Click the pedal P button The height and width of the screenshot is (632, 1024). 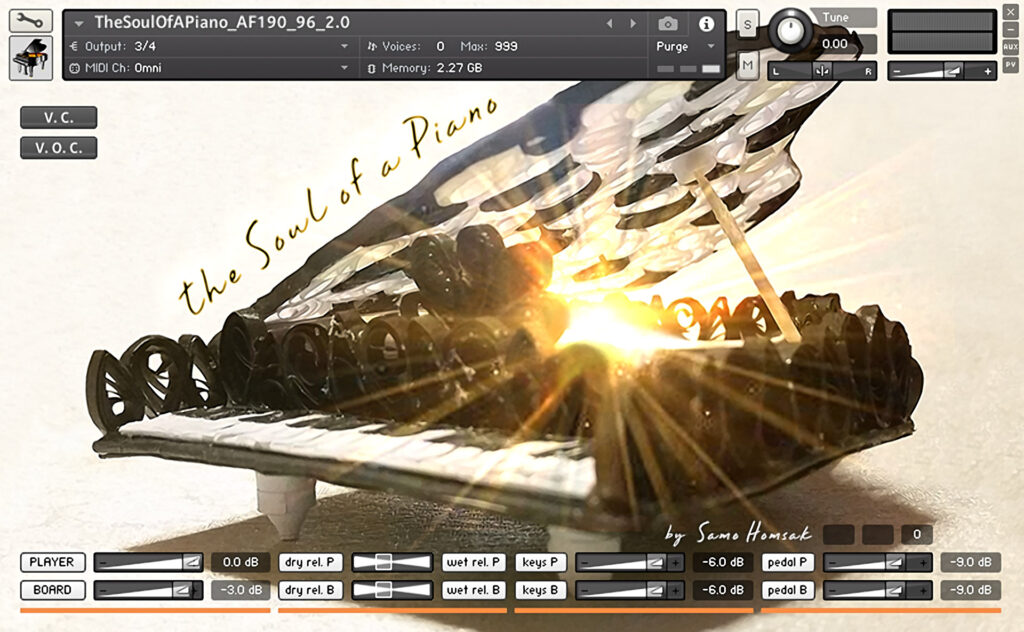click(788, 562)
